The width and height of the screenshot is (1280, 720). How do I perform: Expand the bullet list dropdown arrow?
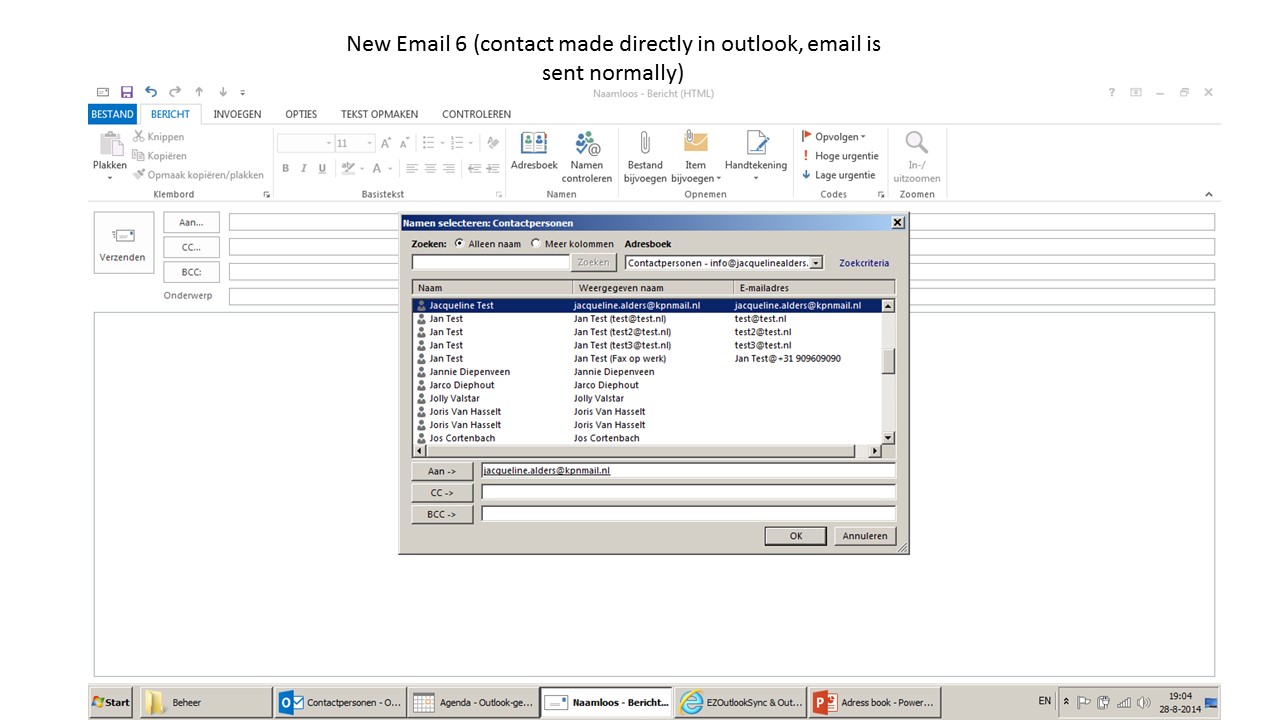point(441,143)
